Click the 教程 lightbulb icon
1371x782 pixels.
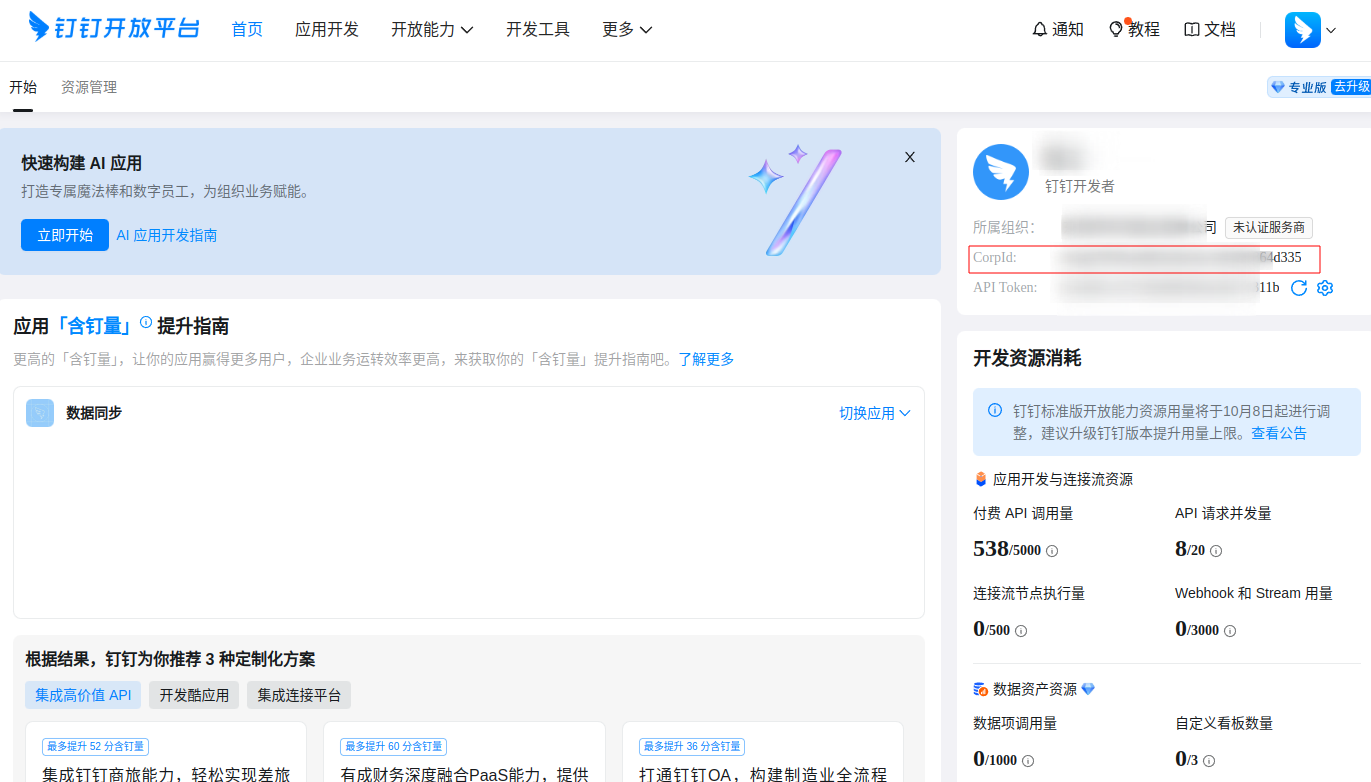point(1117,29)
